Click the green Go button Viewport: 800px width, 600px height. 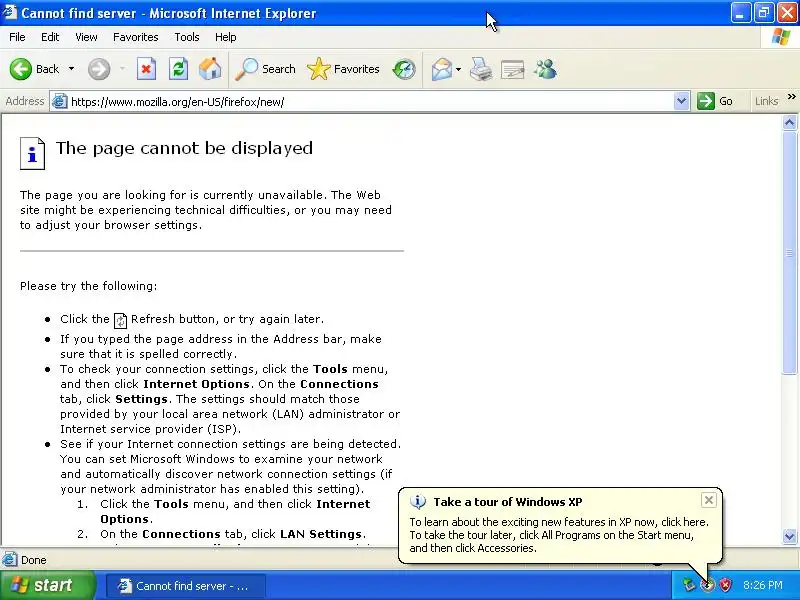715,101
